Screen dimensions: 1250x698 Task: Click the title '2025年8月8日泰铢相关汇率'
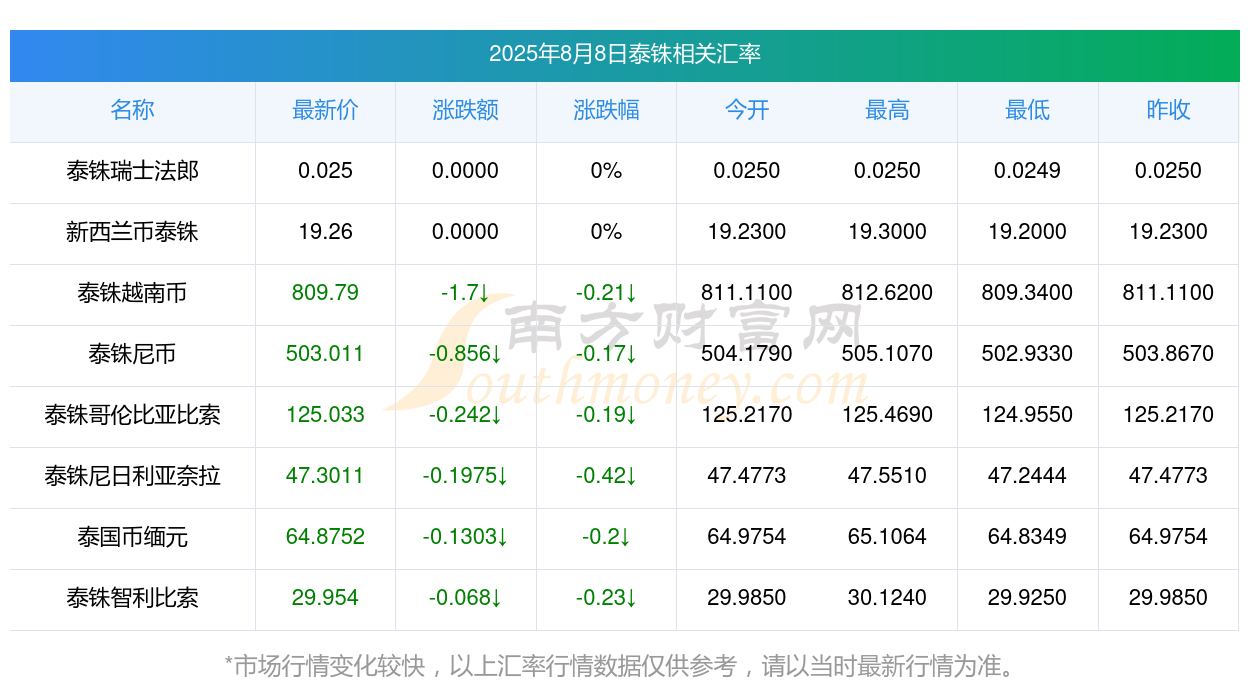click(x=625, y=54)
